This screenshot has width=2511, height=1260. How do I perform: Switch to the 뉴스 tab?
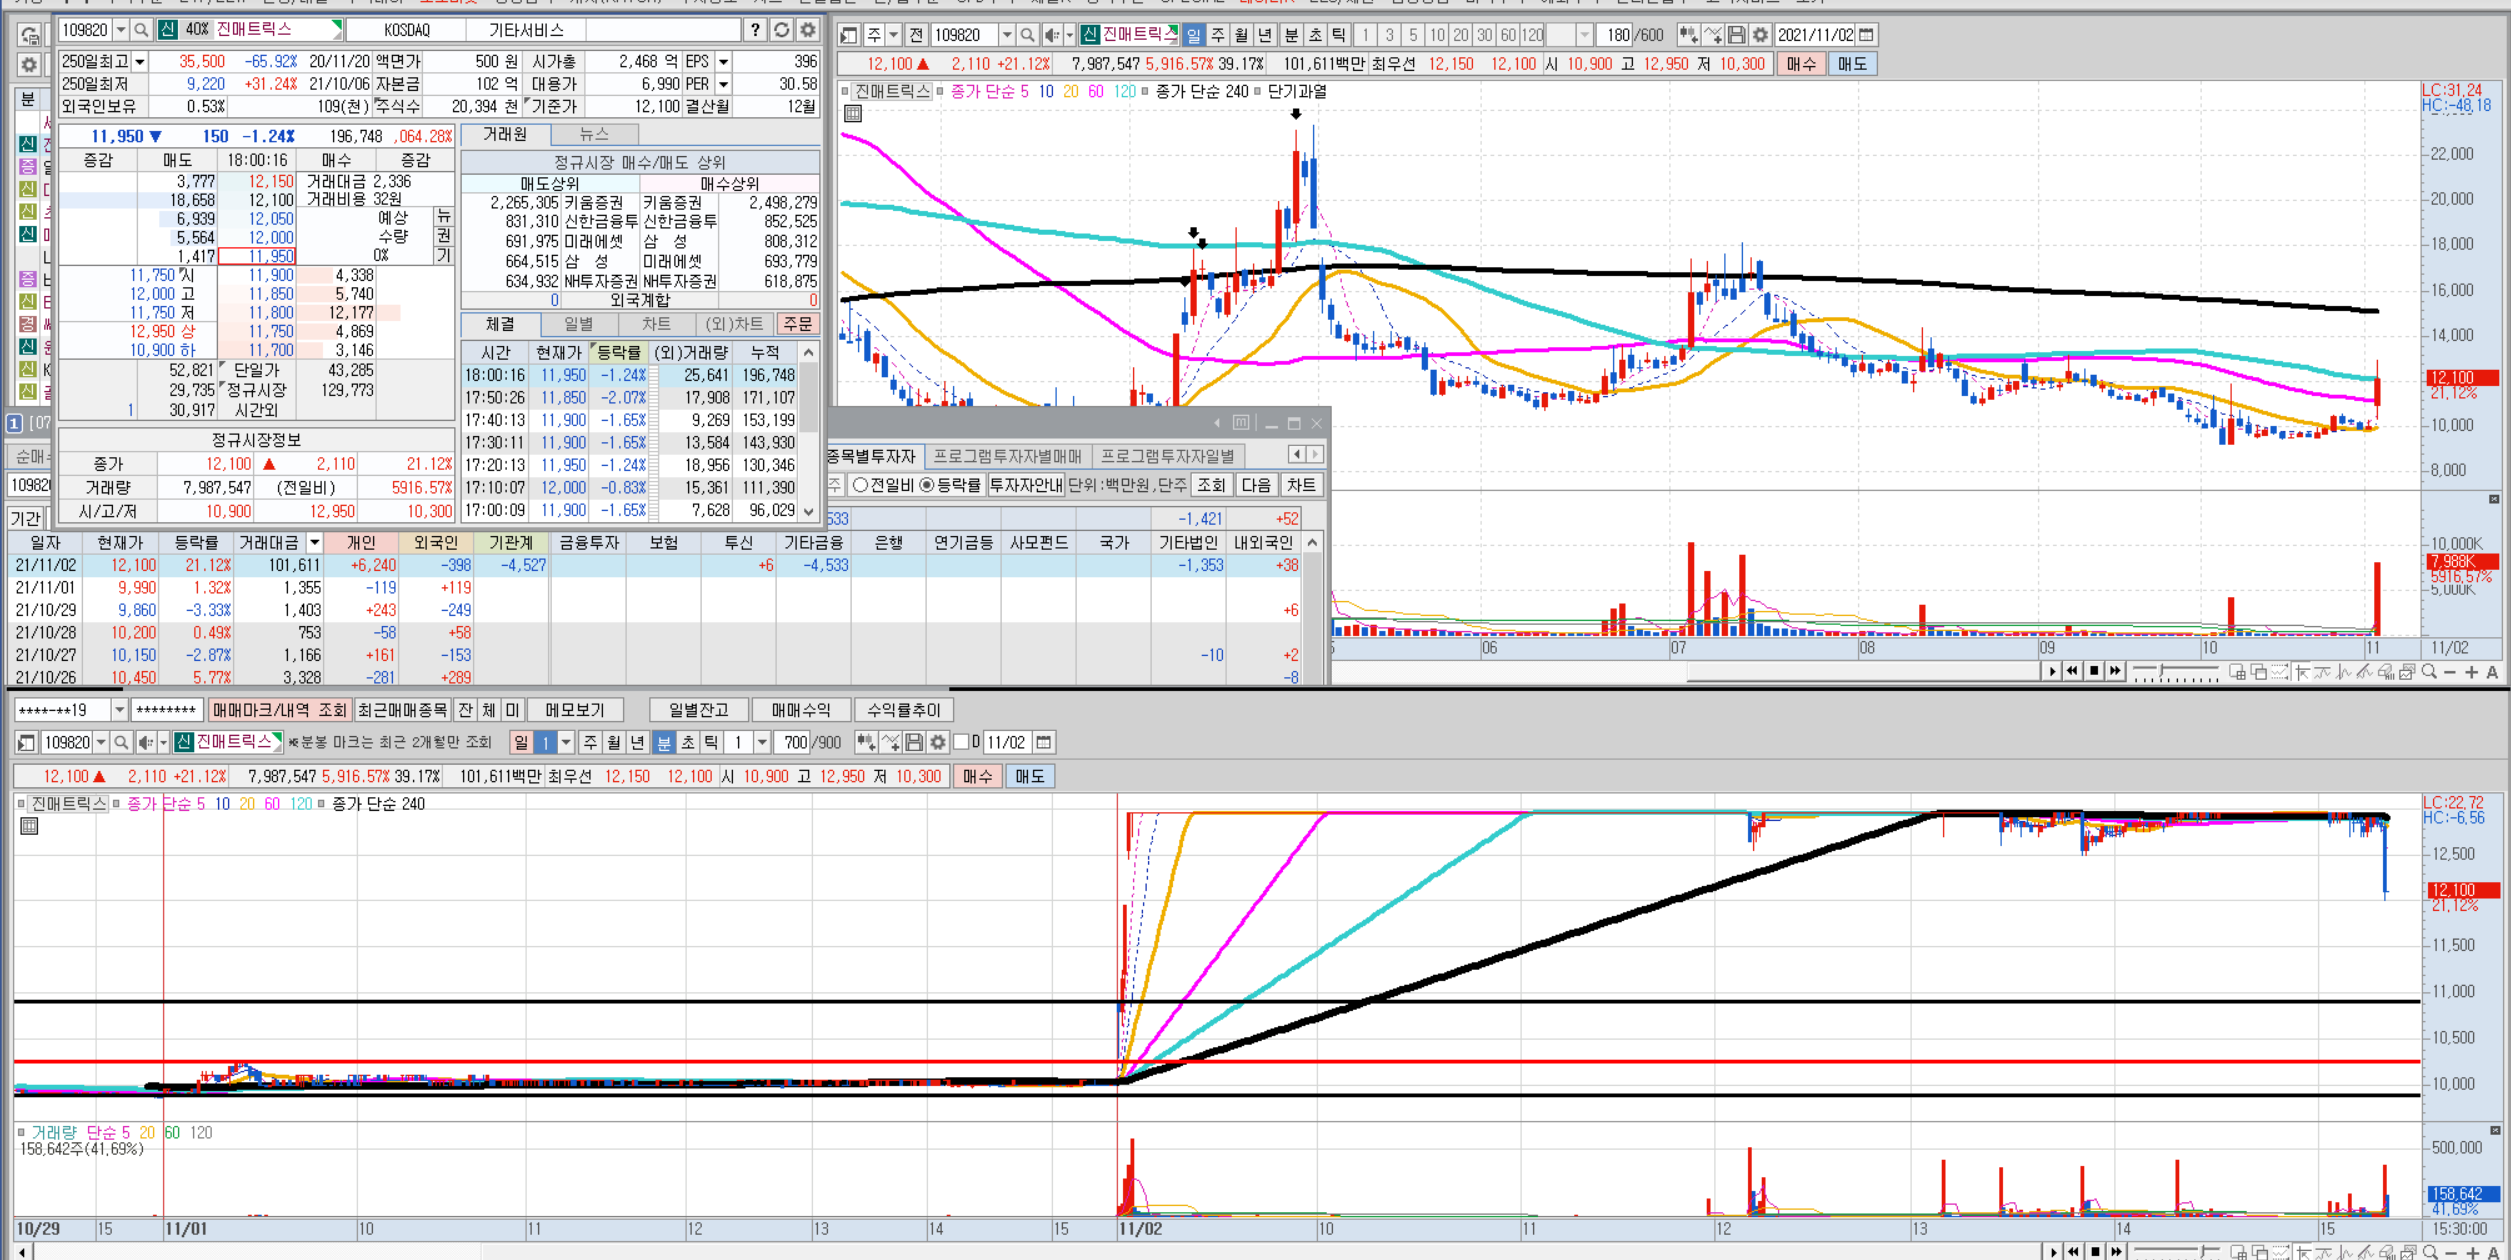(594, 134)
